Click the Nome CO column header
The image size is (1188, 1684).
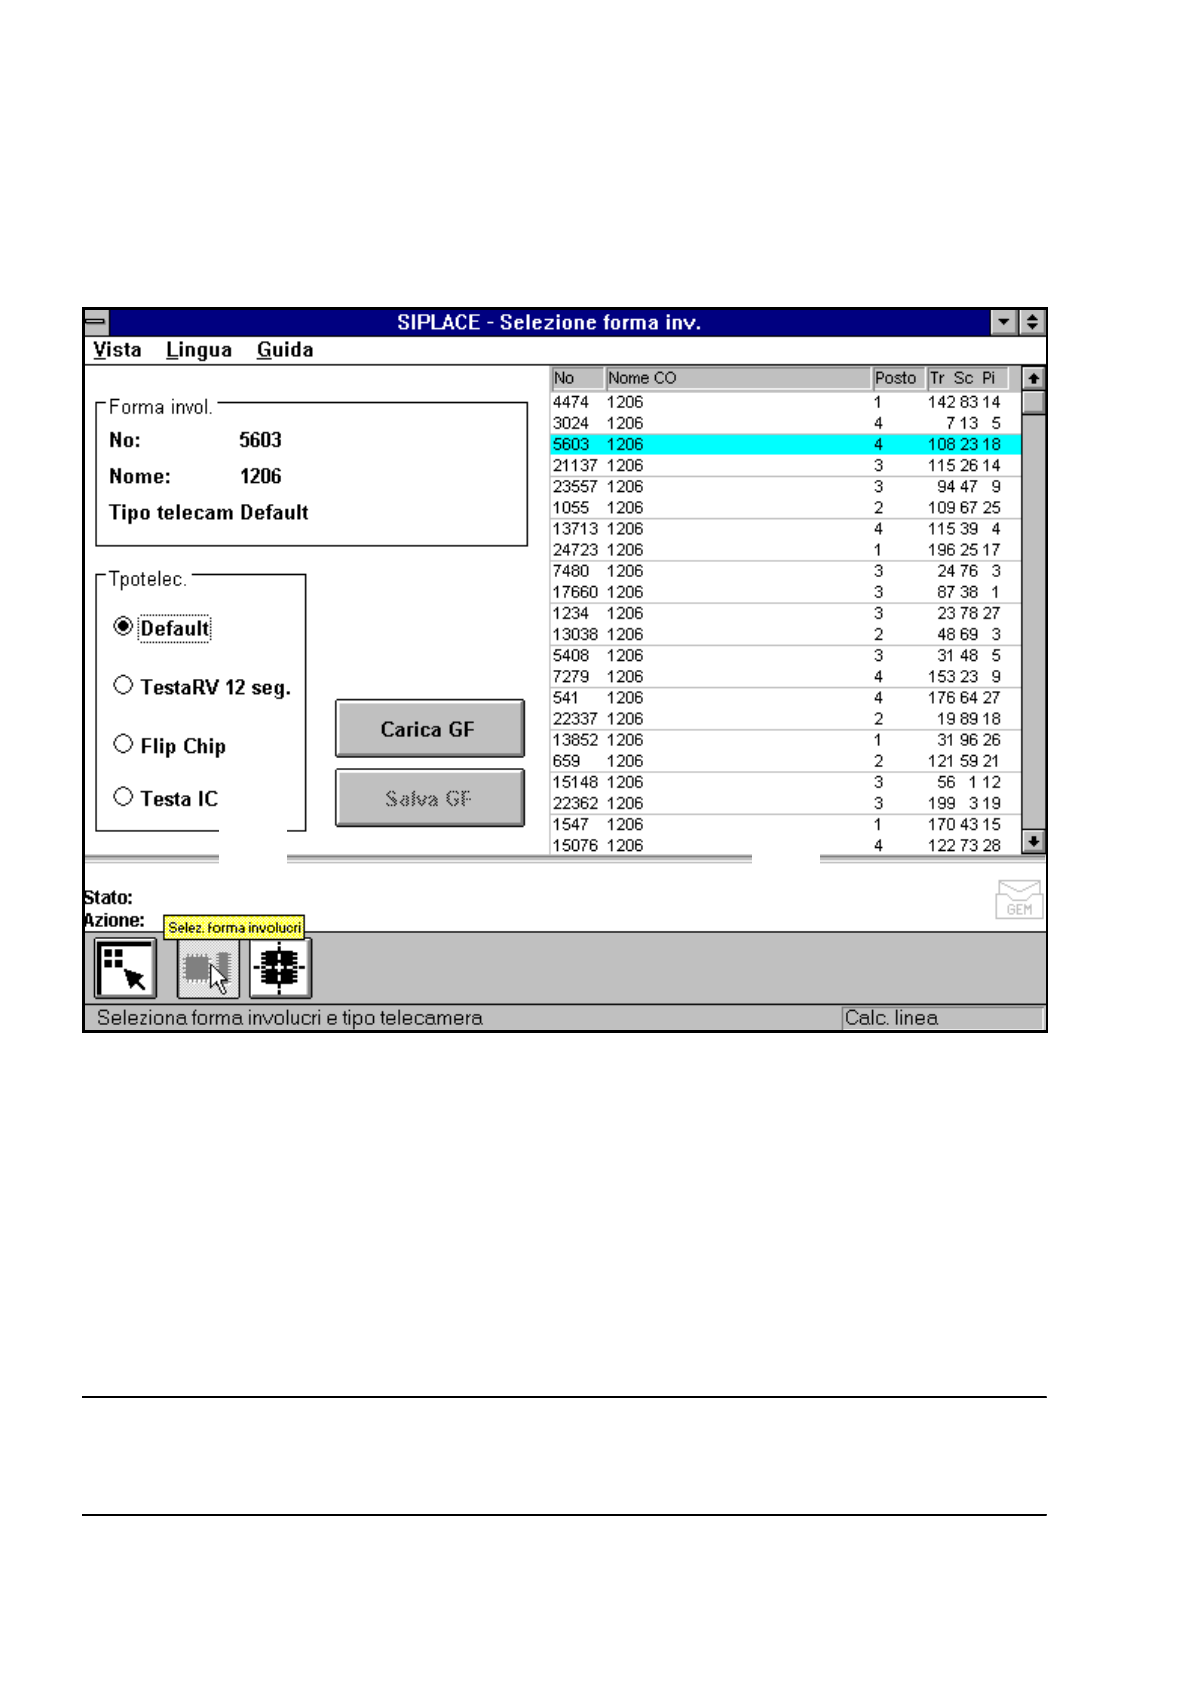738,378
